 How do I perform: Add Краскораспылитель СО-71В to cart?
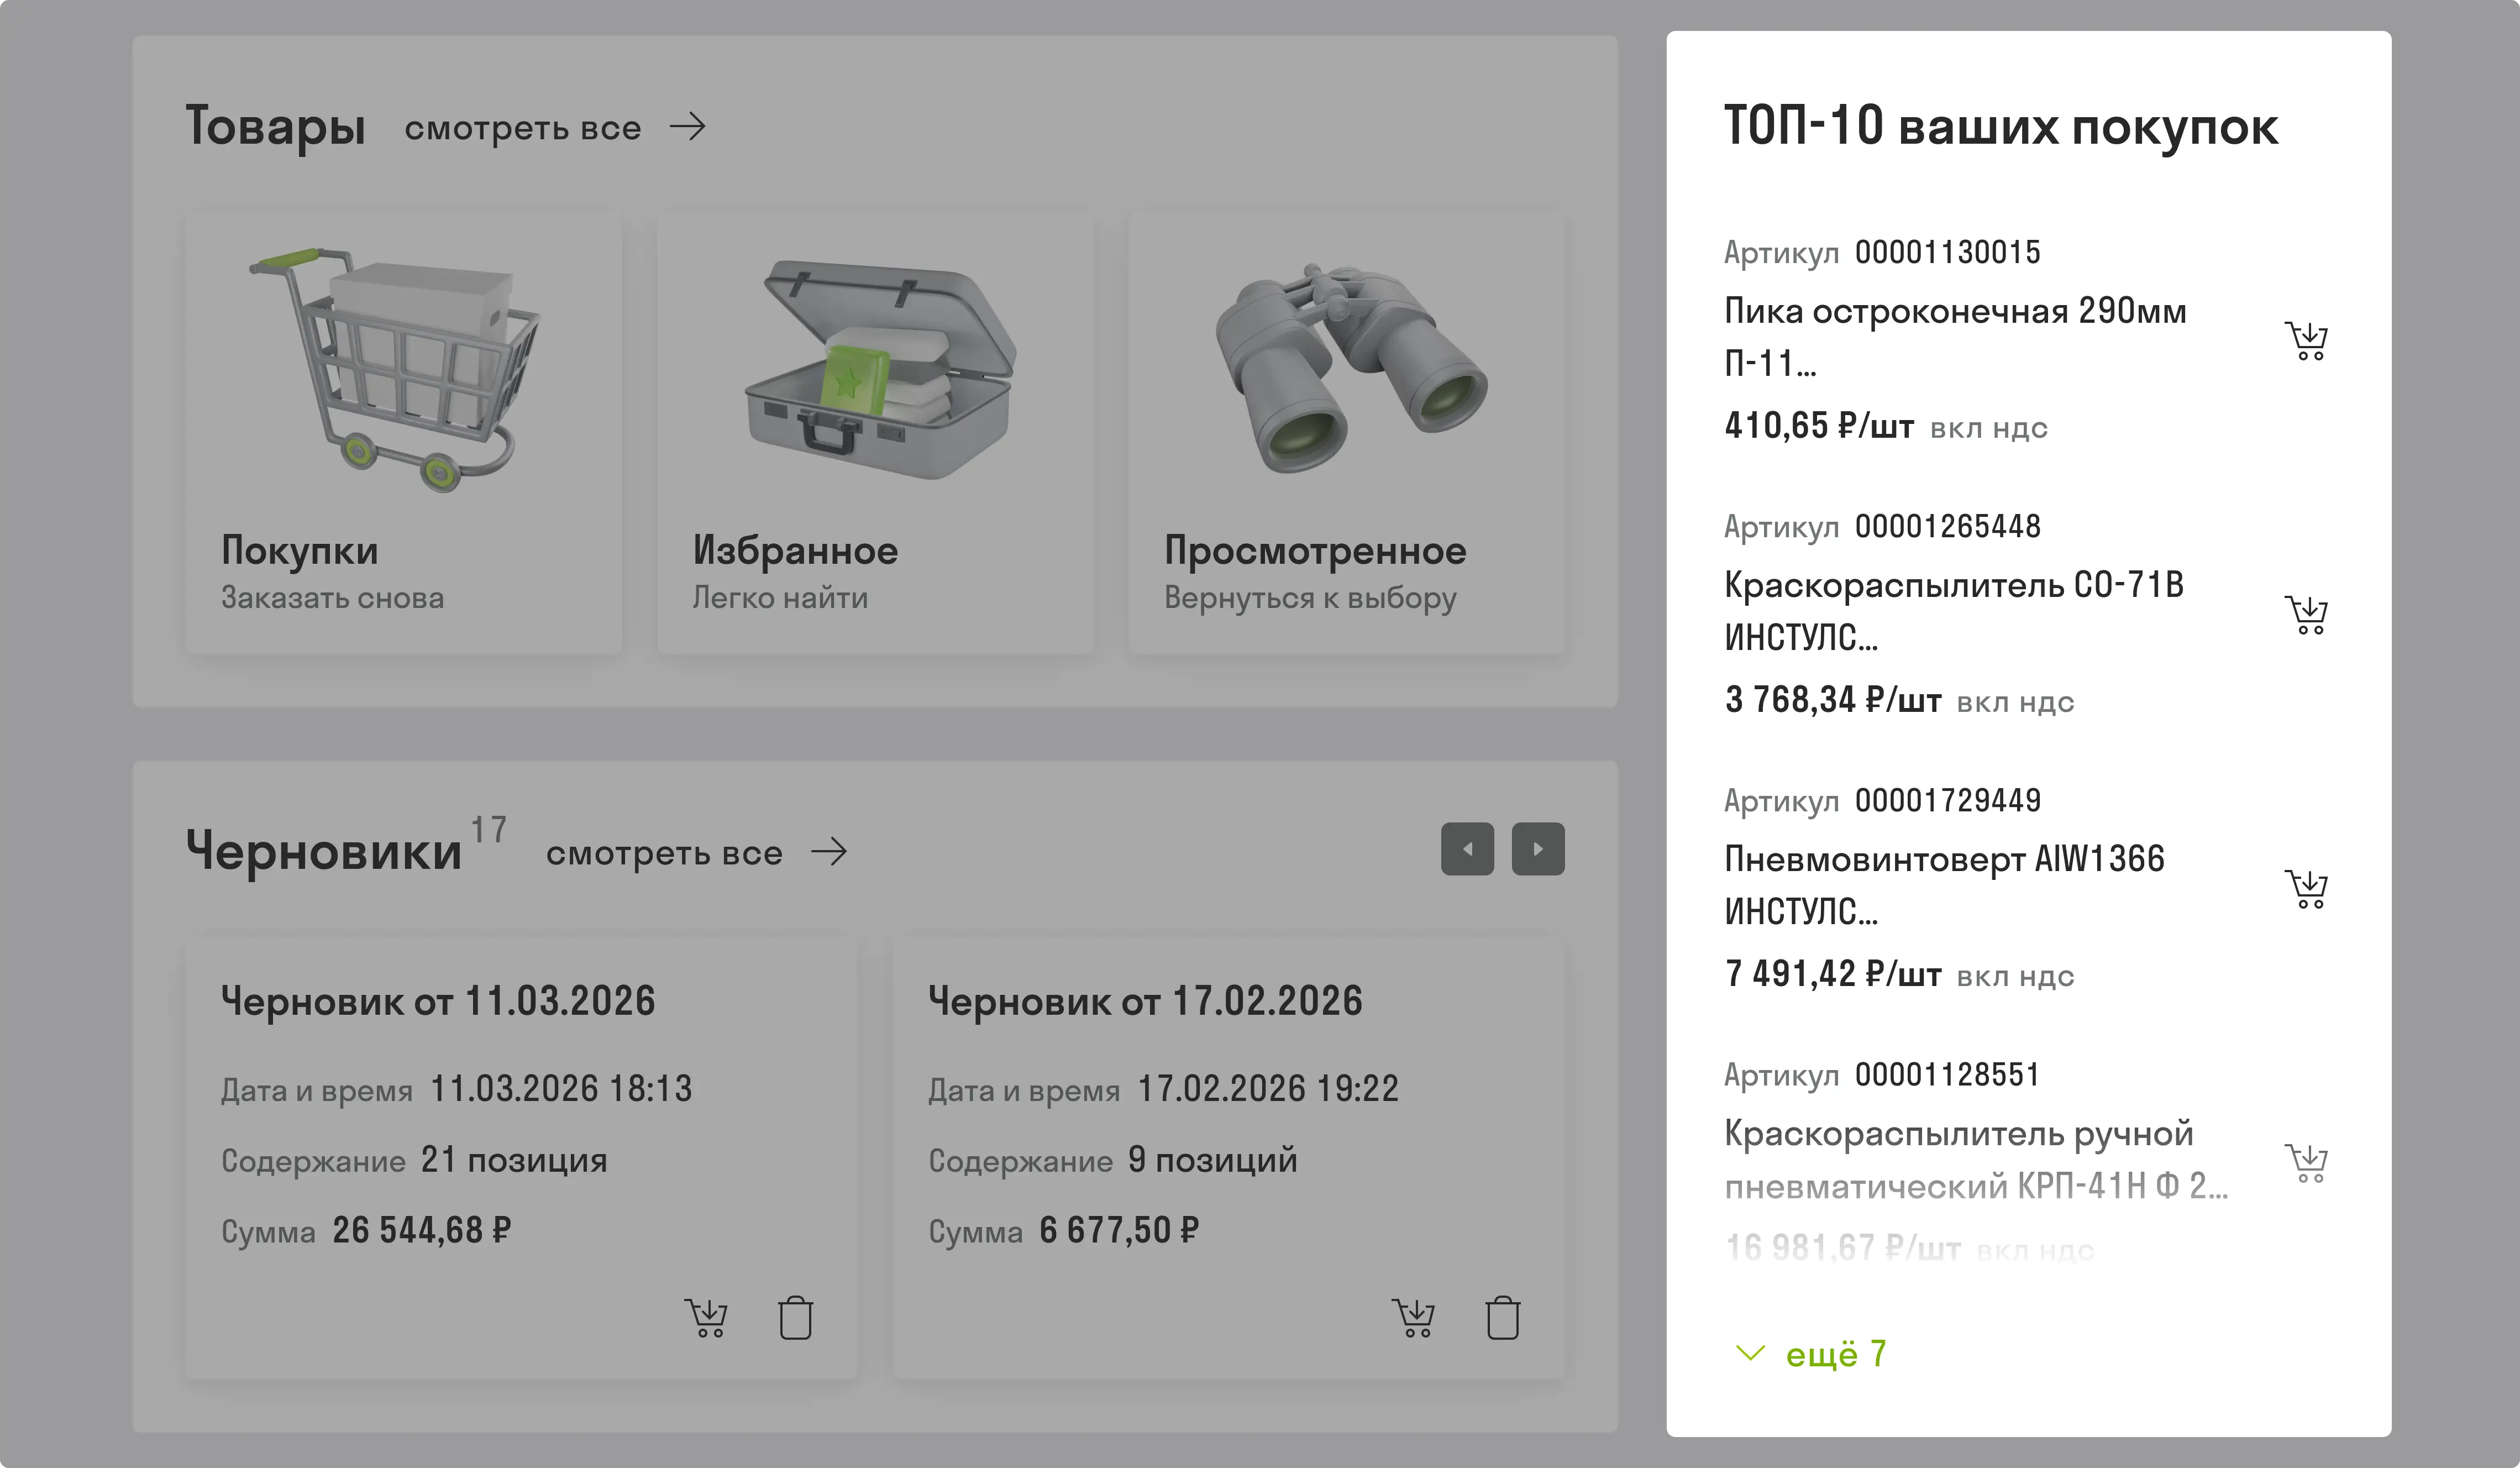[x=2306, y=615]
